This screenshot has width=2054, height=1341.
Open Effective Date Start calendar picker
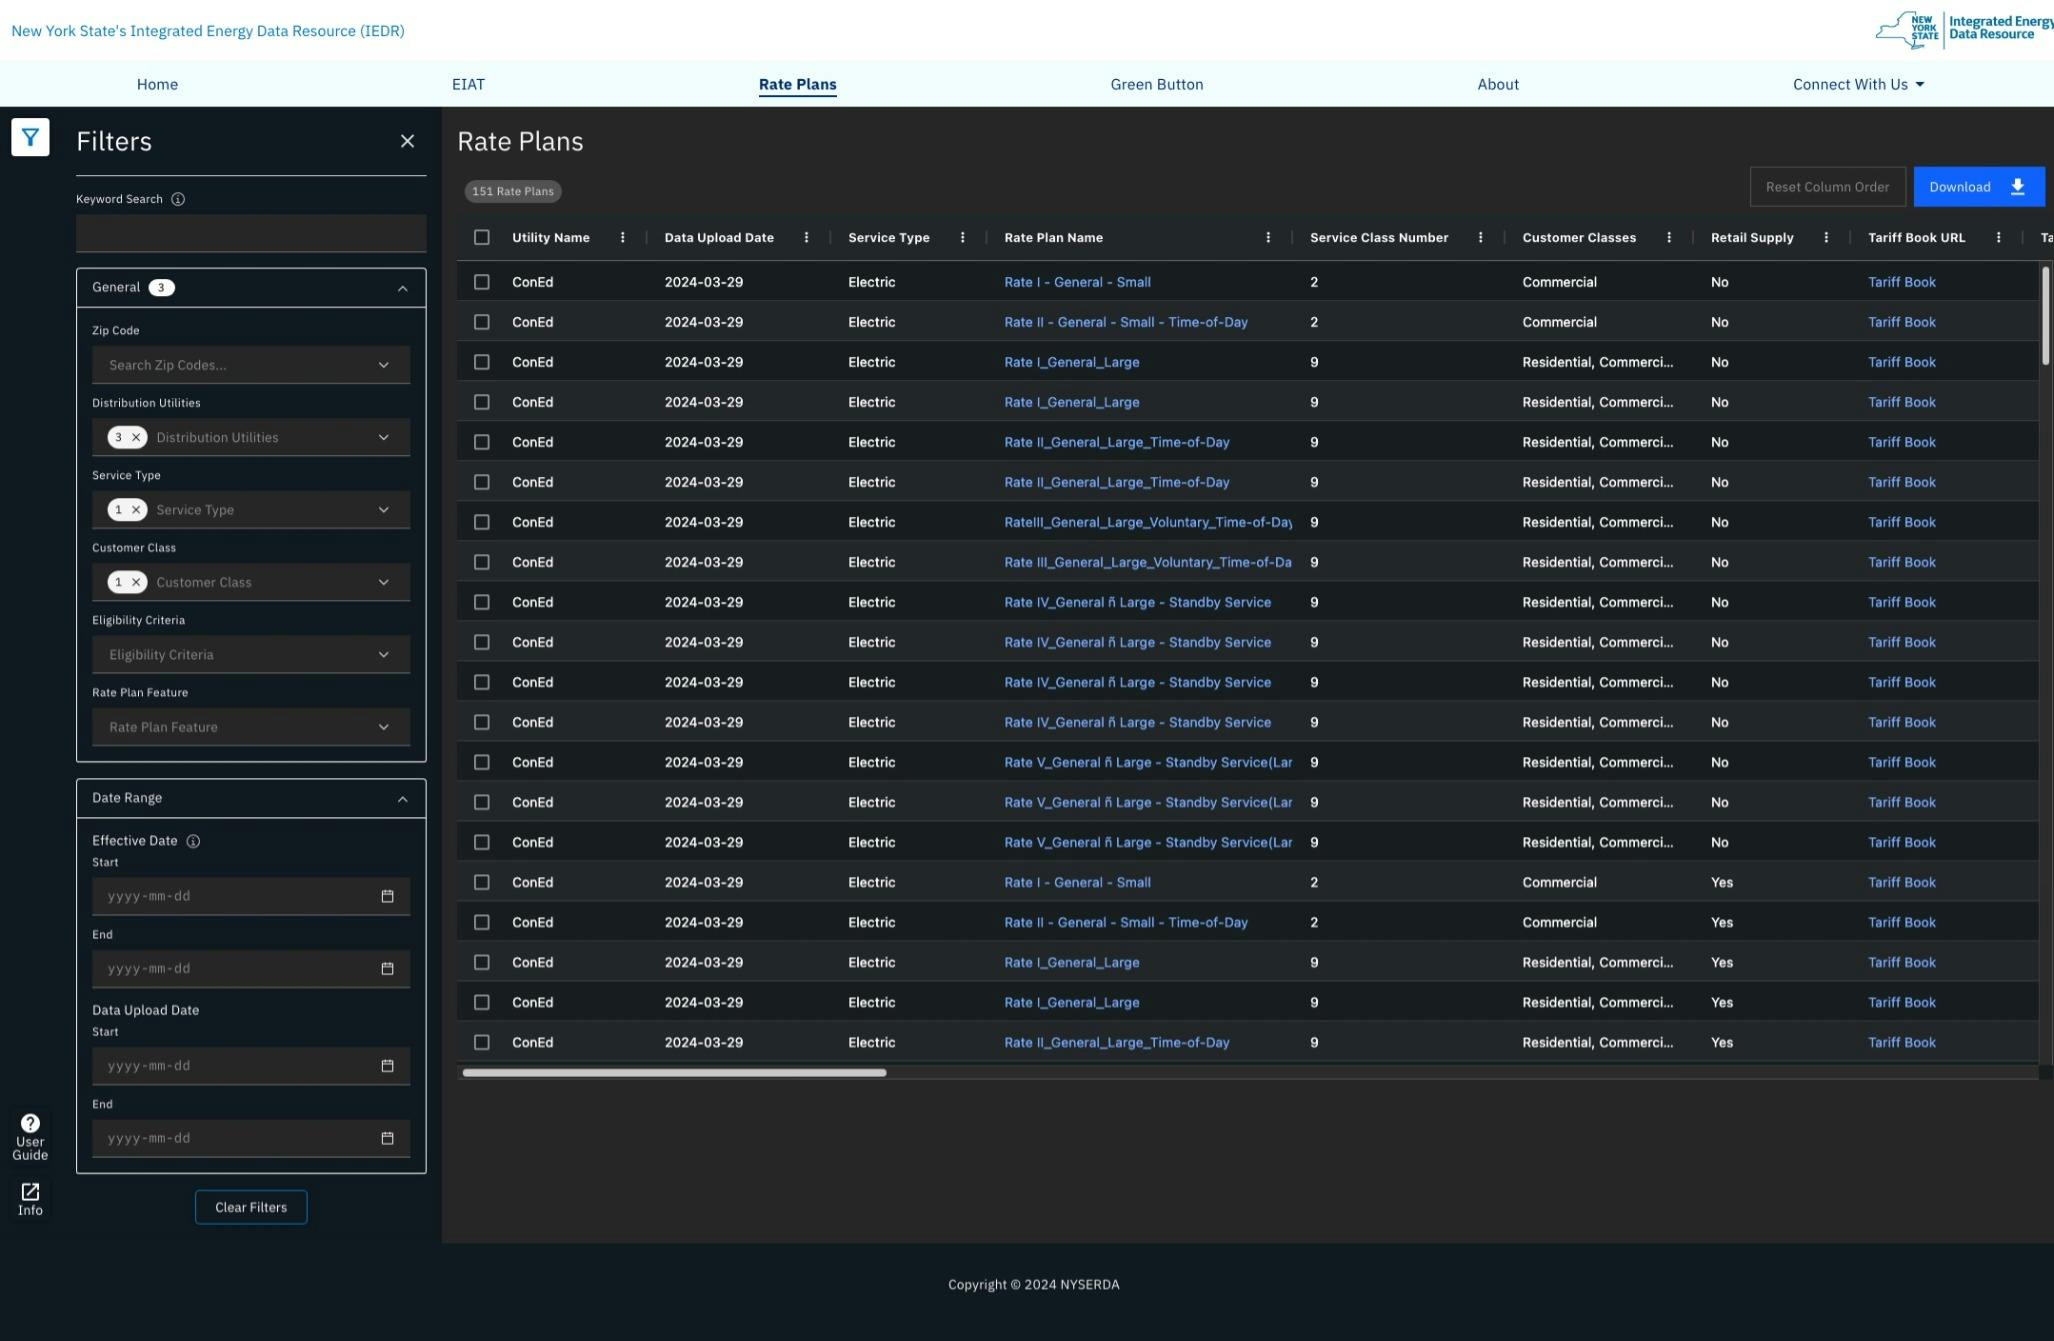click(x=387, y=896)
